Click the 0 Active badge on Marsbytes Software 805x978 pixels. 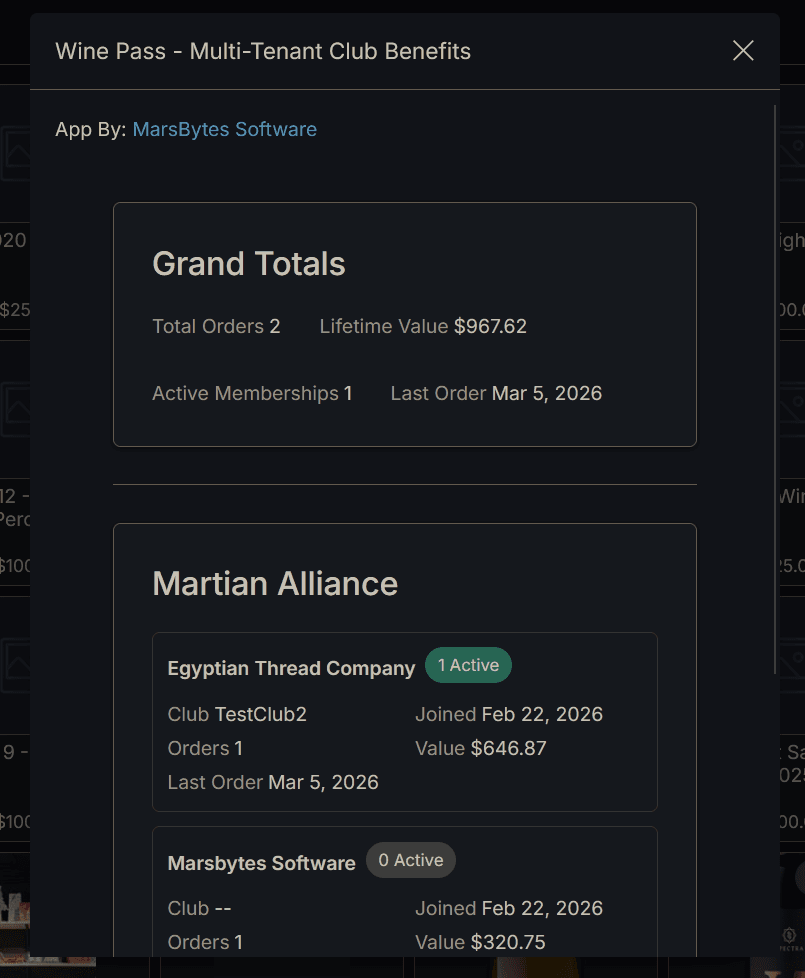[x=410, y=859]
